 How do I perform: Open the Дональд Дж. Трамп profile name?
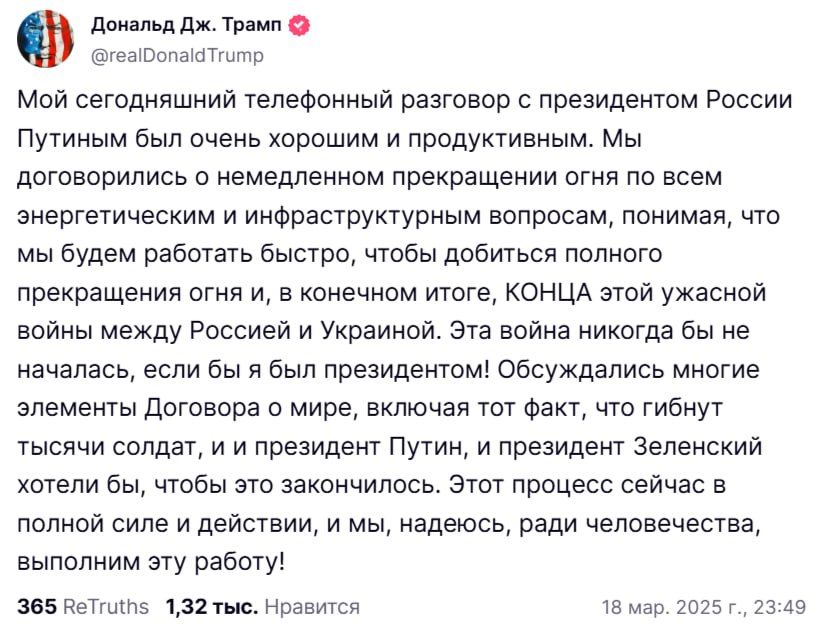pos(186,25)
